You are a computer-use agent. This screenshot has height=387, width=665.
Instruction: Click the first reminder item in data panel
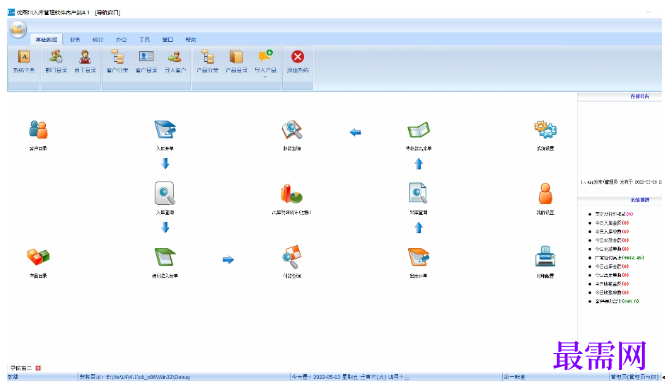[x=614, y=214]
